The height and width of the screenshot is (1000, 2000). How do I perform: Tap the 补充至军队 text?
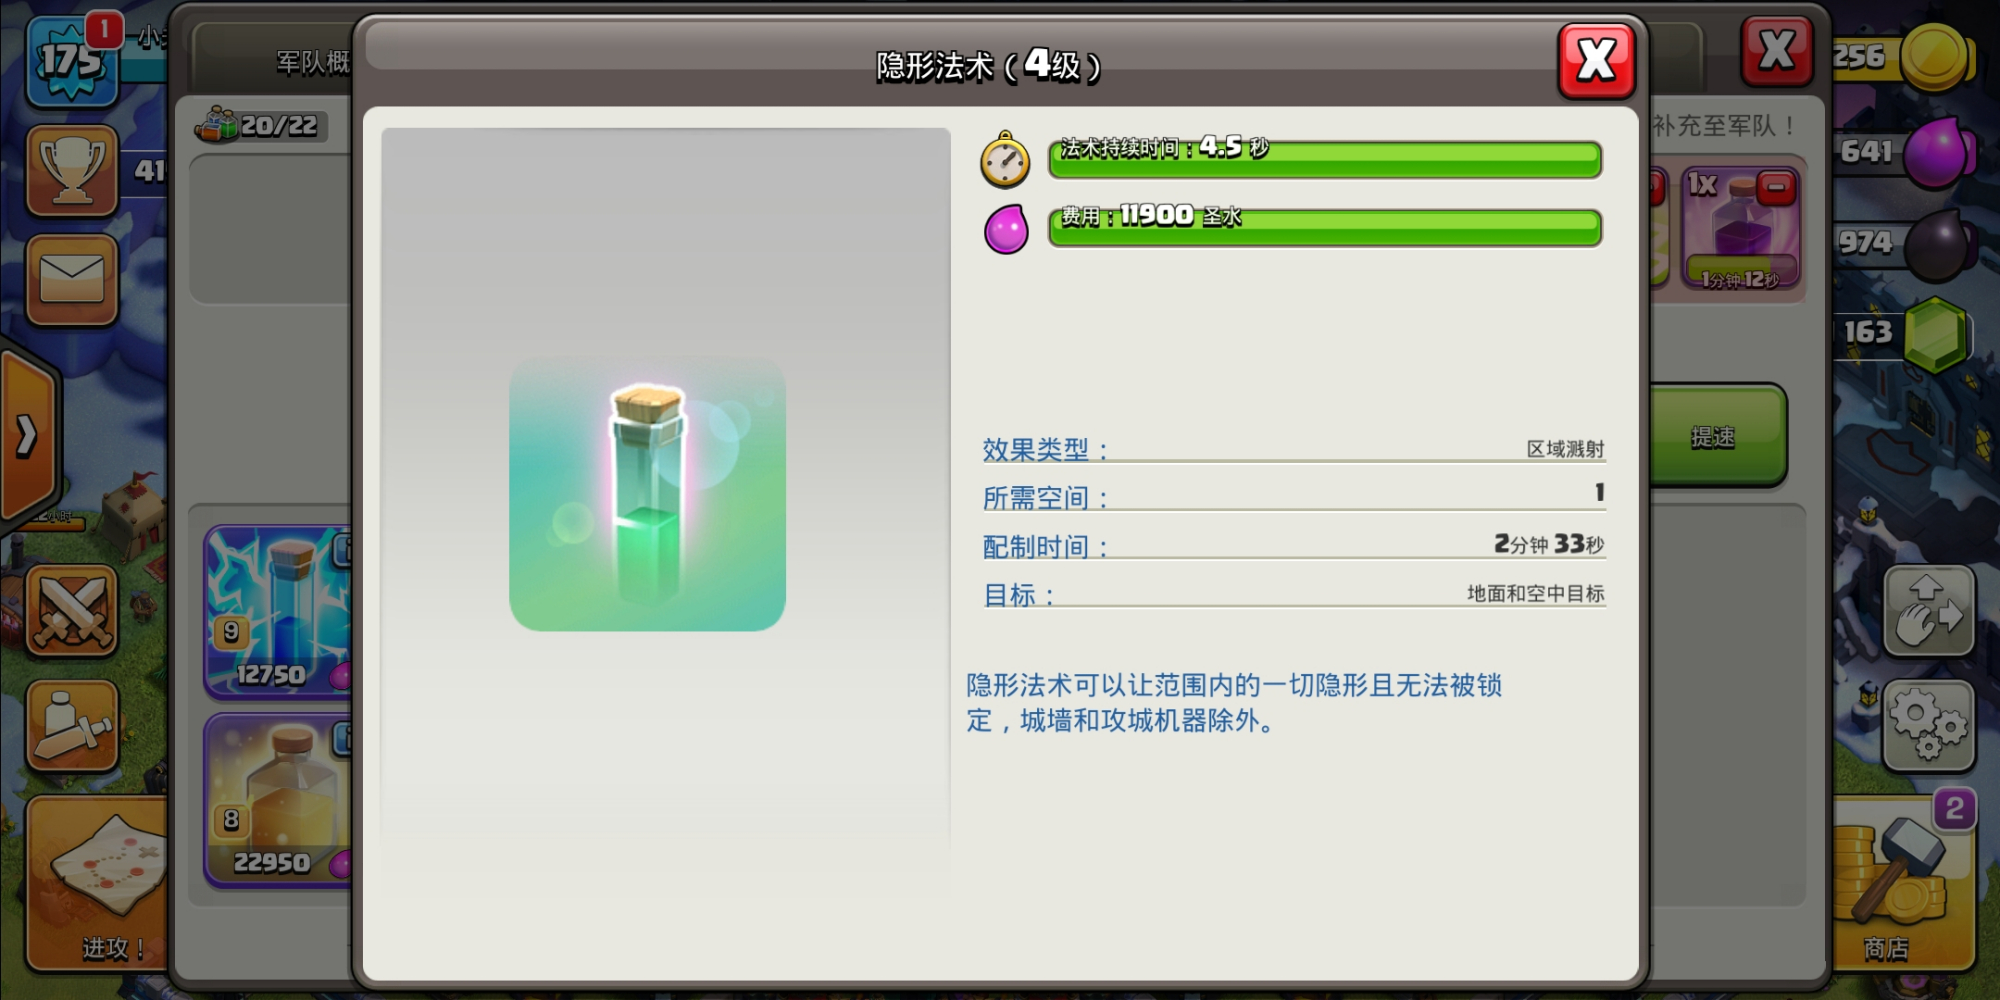tap(1724, 126)
